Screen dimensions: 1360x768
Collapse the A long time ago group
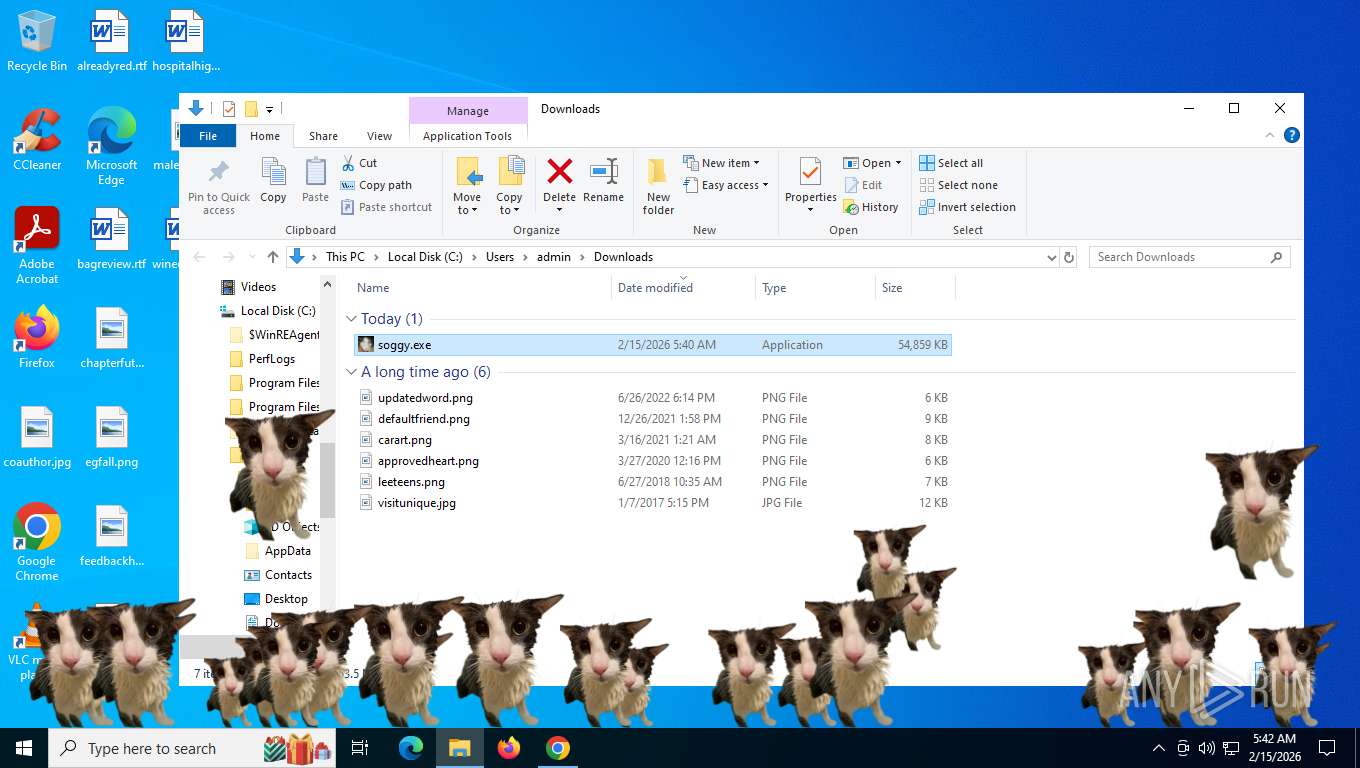pos(351,372)
